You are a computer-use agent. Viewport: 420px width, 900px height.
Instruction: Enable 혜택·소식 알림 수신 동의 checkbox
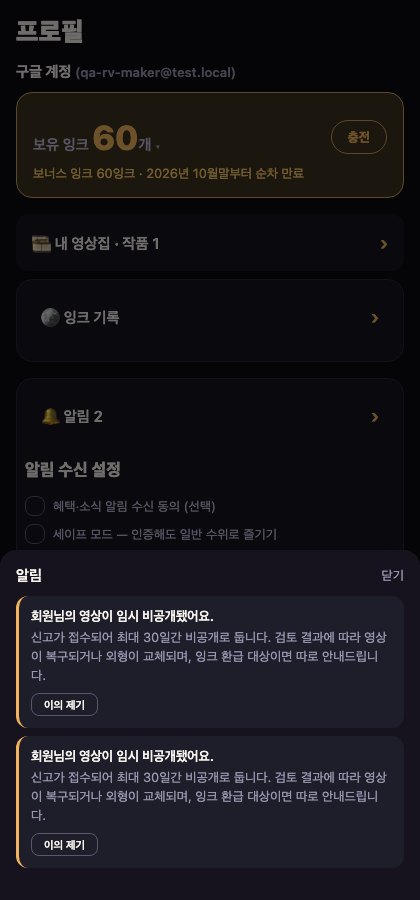pos(35,506)
